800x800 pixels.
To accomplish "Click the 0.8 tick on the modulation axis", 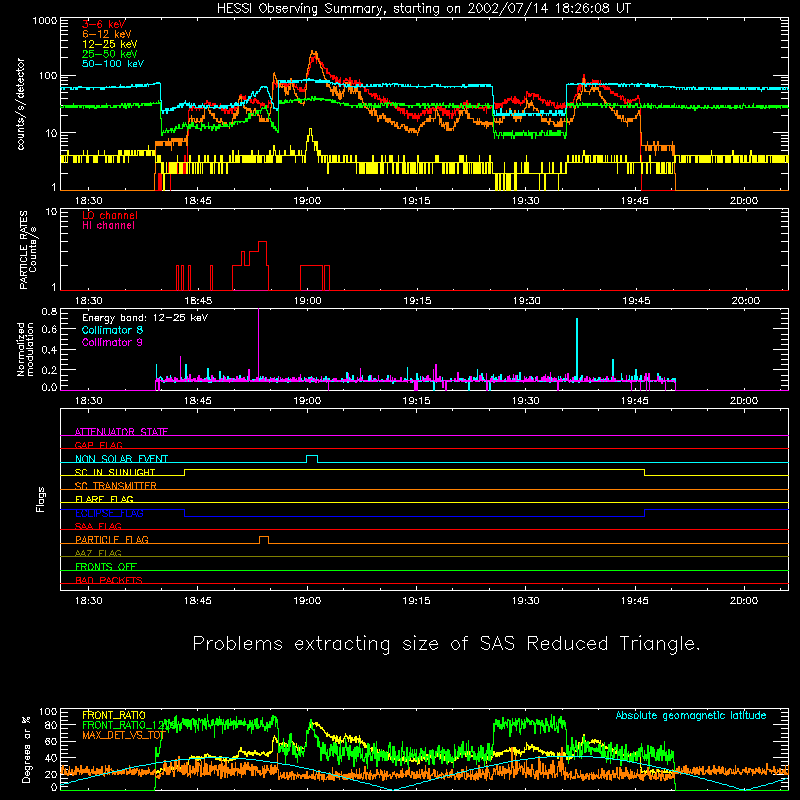I will point(49,311).
